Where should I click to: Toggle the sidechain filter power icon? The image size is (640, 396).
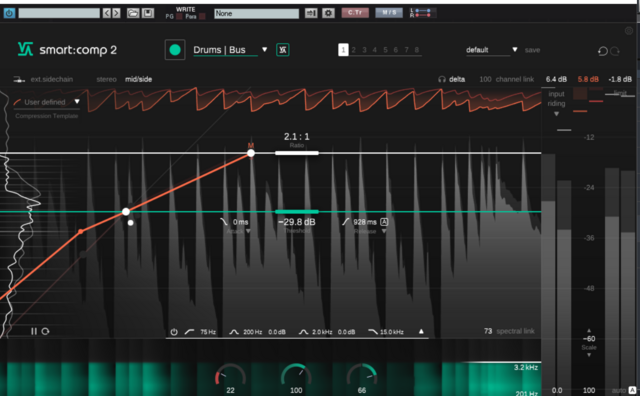point(174,332)
